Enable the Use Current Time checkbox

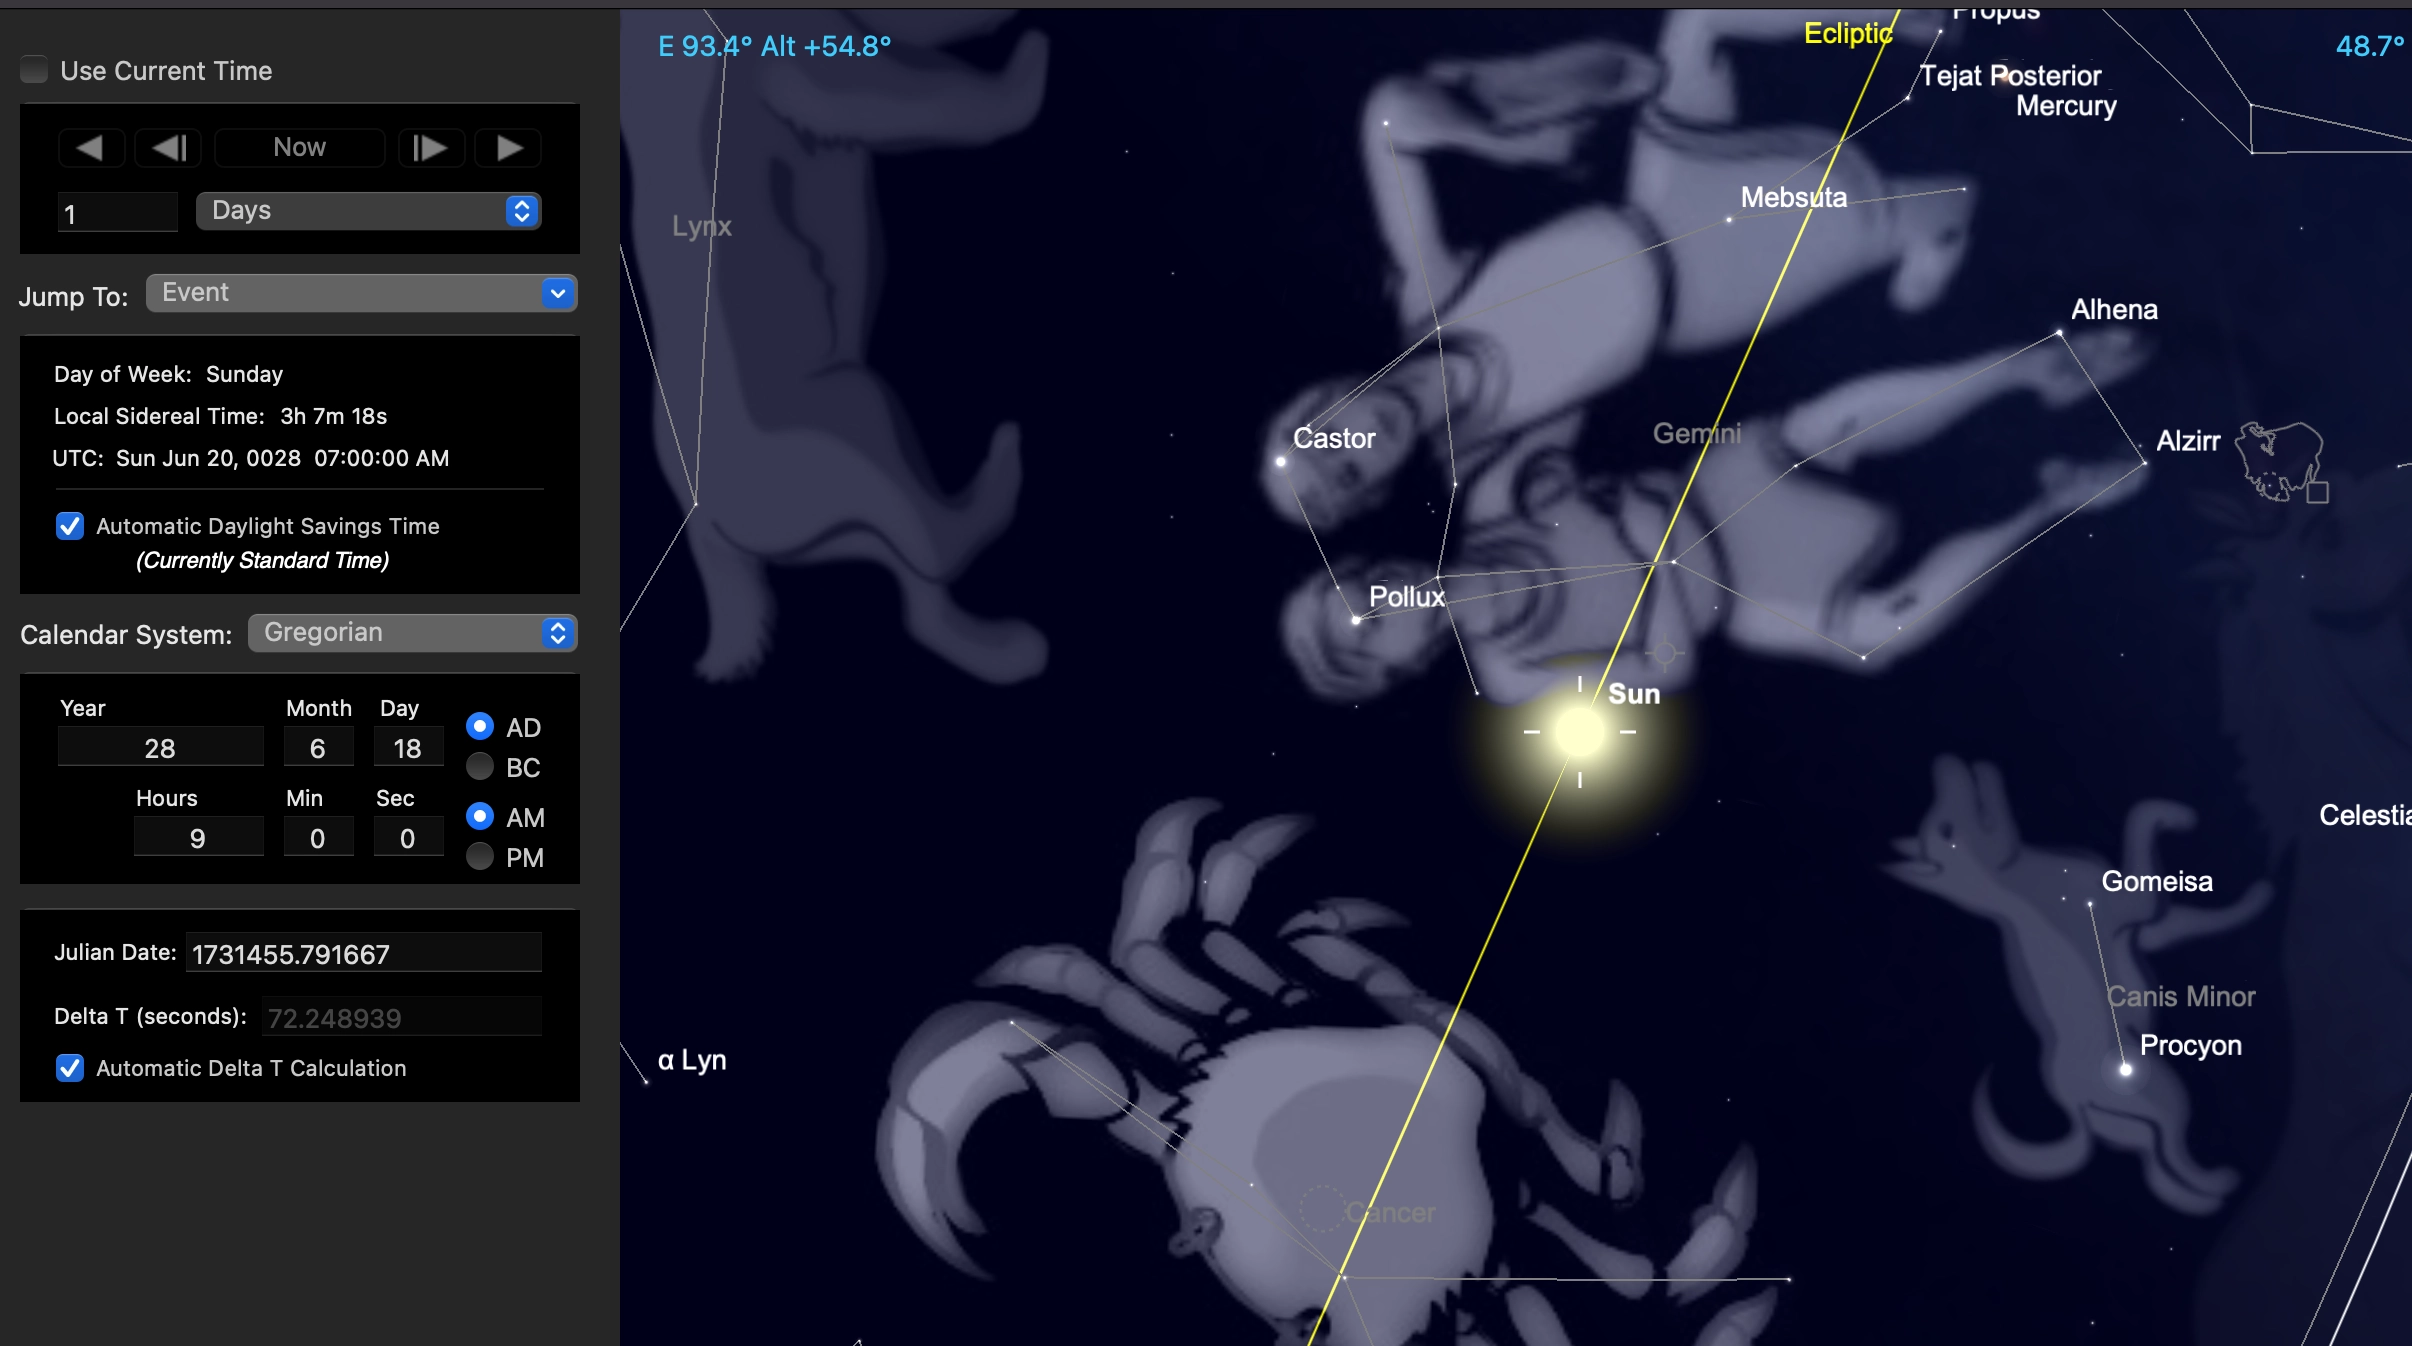(35, 70)
